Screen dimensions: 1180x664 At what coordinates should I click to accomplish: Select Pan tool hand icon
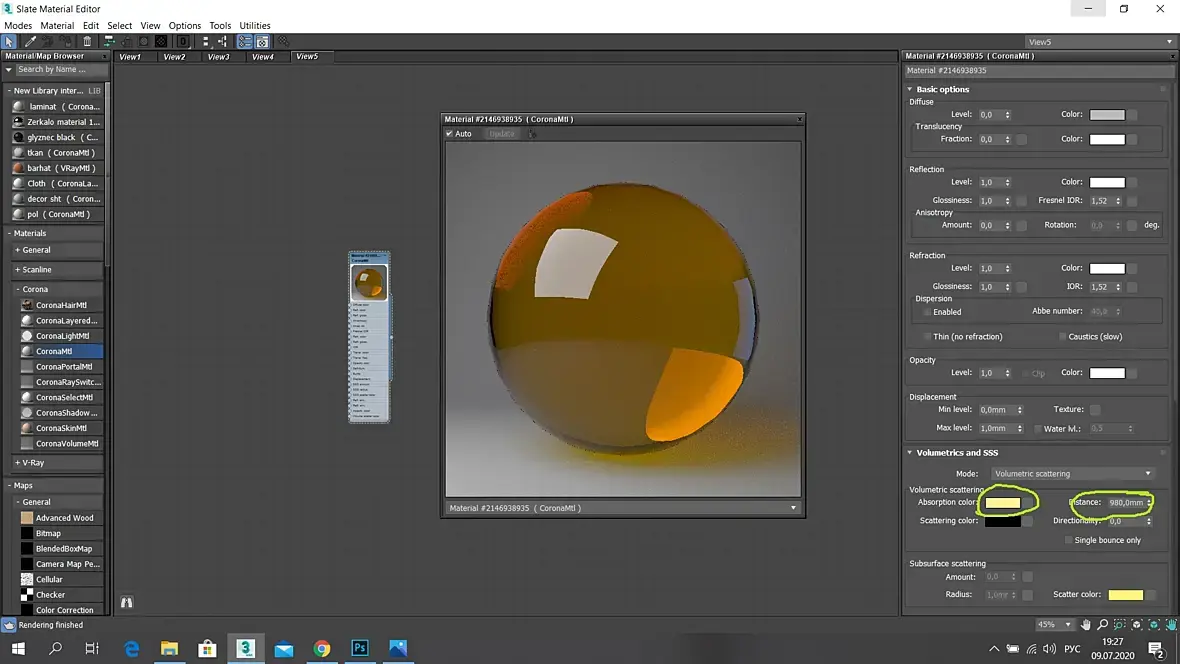1085,625
